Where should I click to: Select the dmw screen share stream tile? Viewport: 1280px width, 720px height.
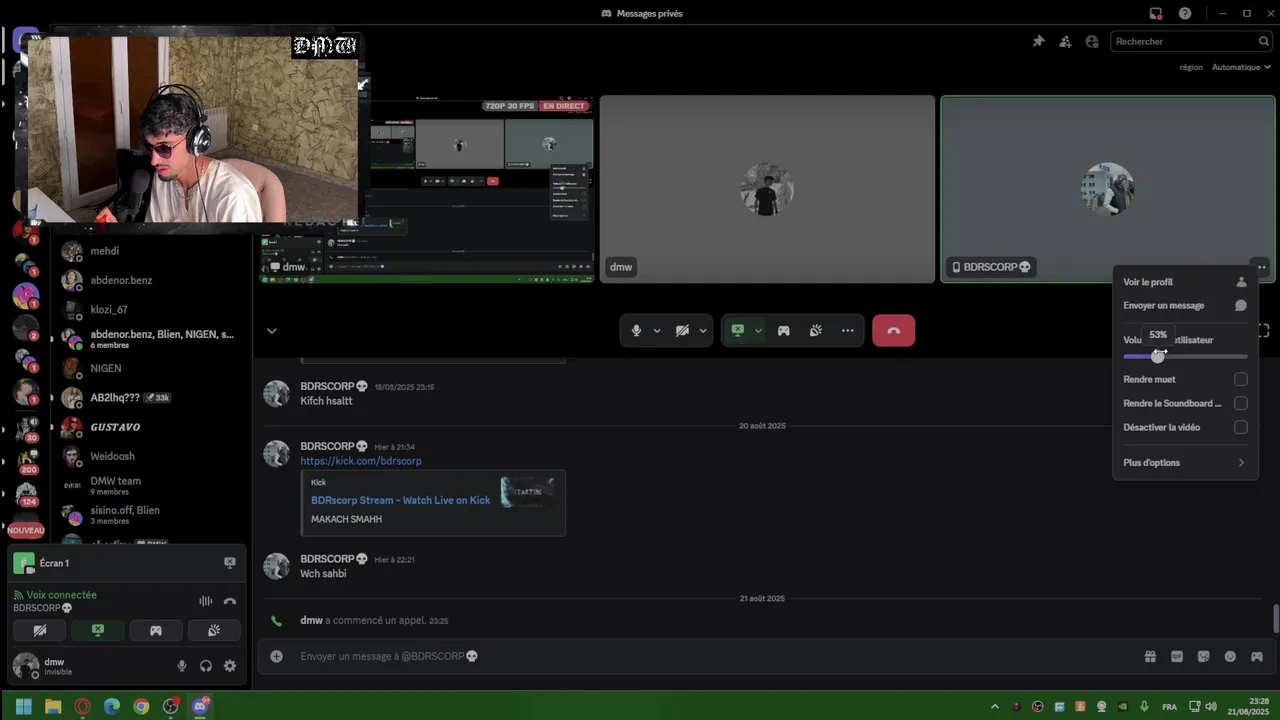(427, 189)
